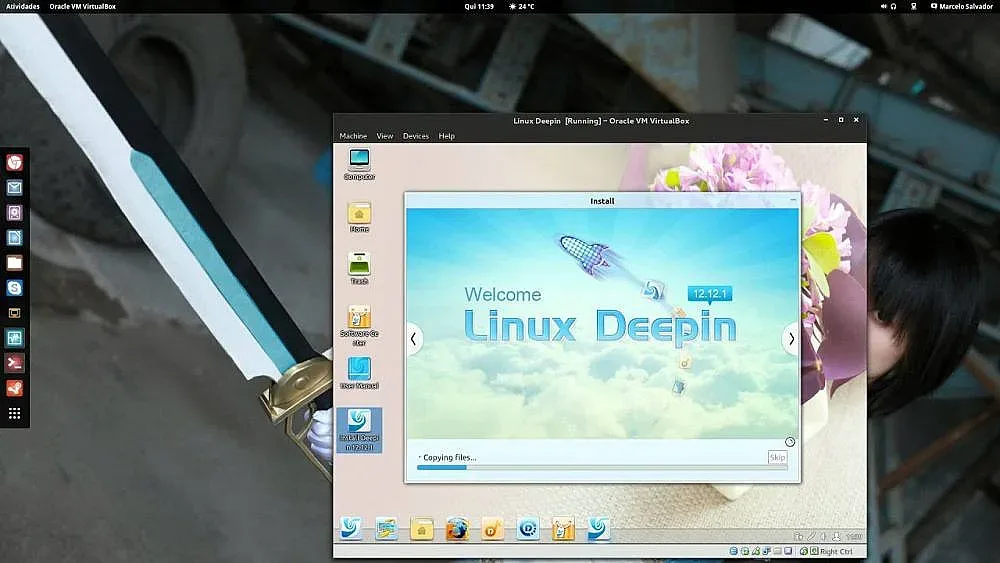Click the Copying files progress bar

click(602, 468)
